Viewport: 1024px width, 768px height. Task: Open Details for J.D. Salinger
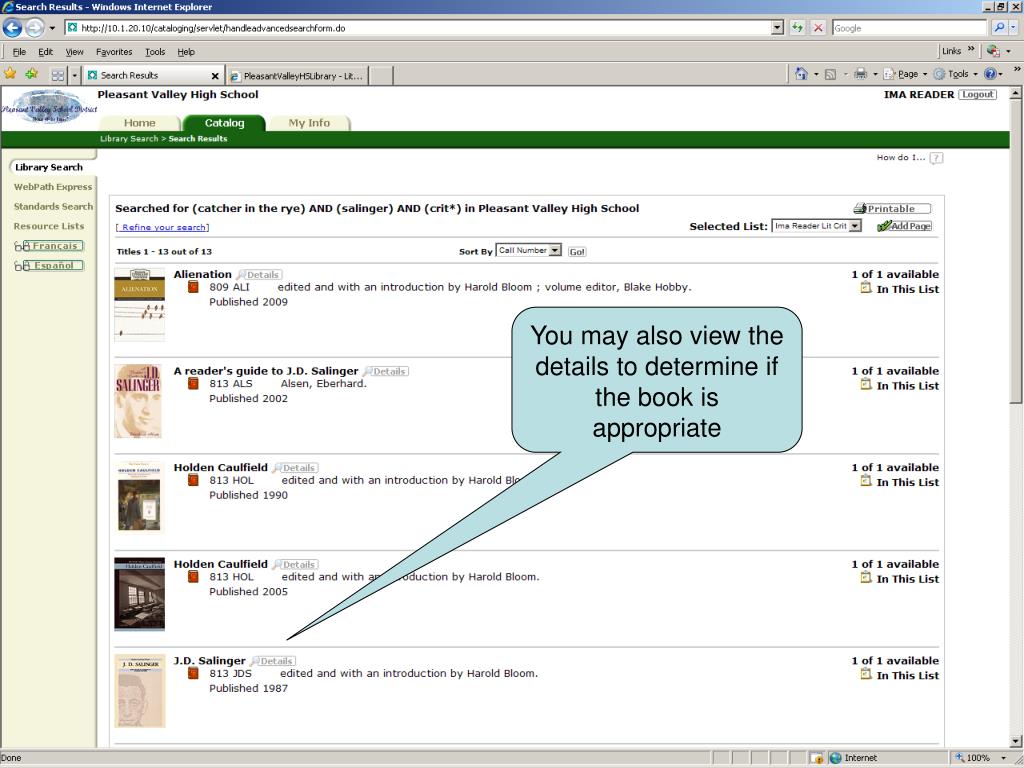point(273,662)
